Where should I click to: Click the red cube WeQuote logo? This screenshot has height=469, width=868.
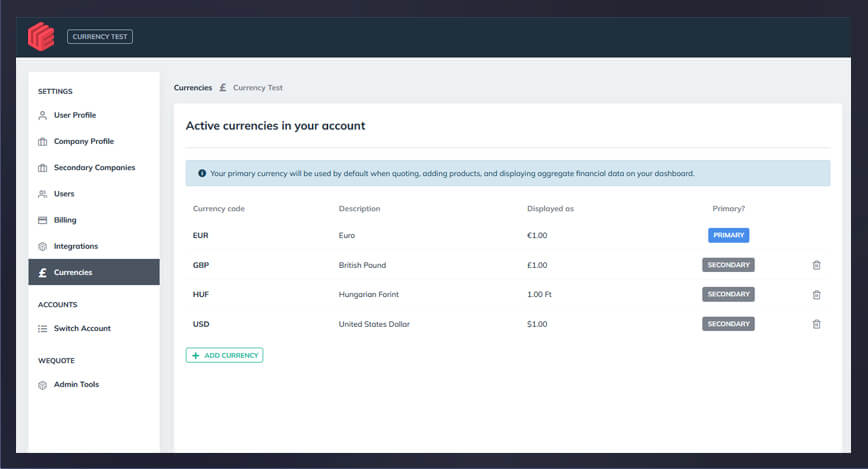click(41, 37)
